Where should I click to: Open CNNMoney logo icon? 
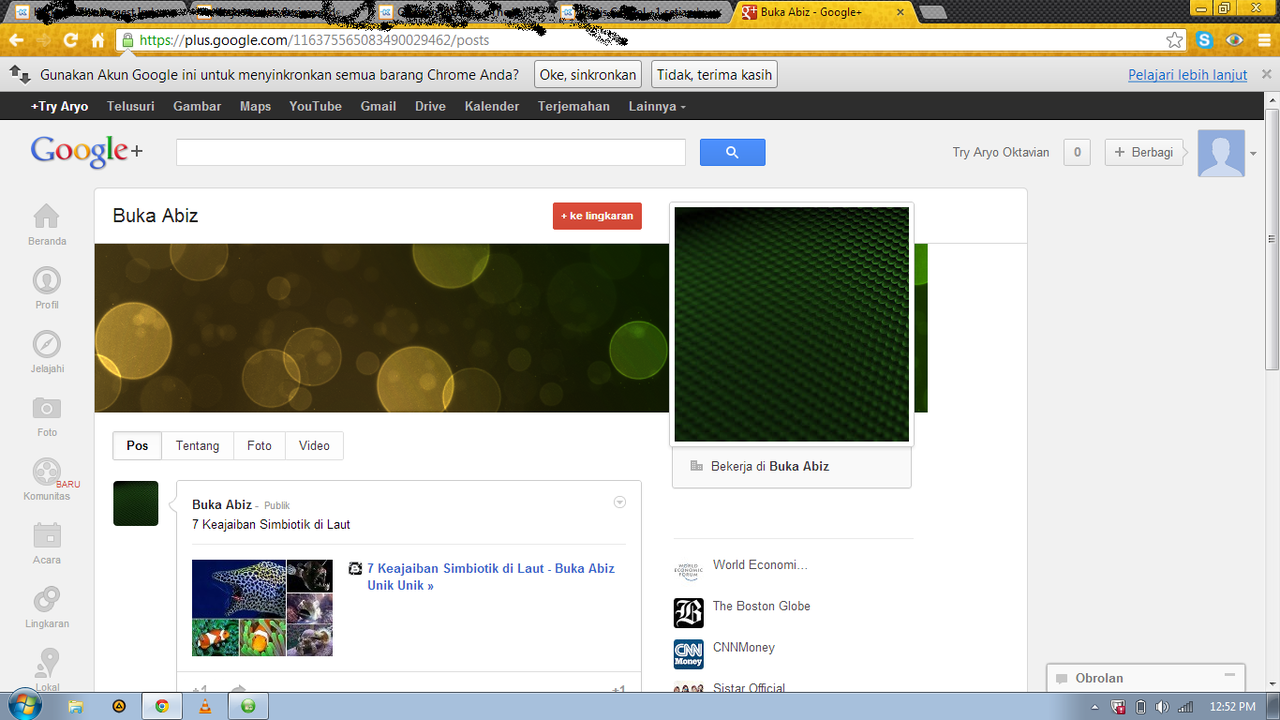pyautogui.click(x=688, y=654)
